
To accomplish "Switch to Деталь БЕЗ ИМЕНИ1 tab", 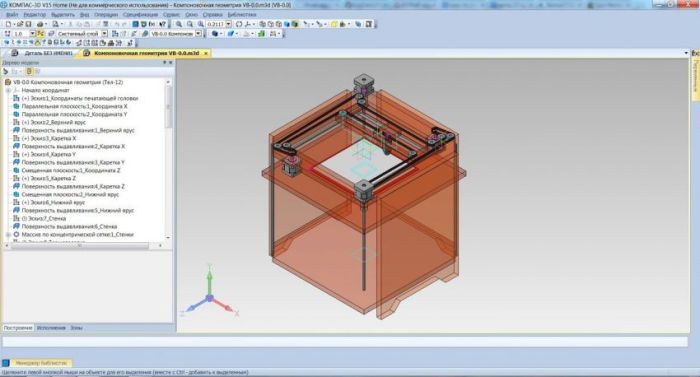I will pos(48,53).
